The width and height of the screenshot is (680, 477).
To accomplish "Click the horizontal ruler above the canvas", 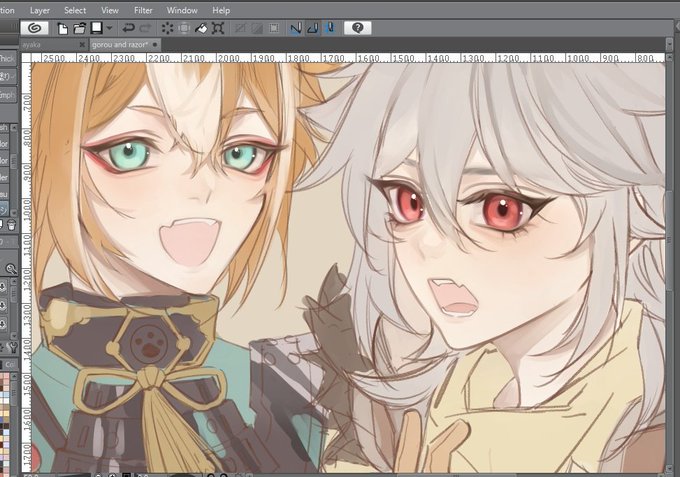I will pos(348,58).
